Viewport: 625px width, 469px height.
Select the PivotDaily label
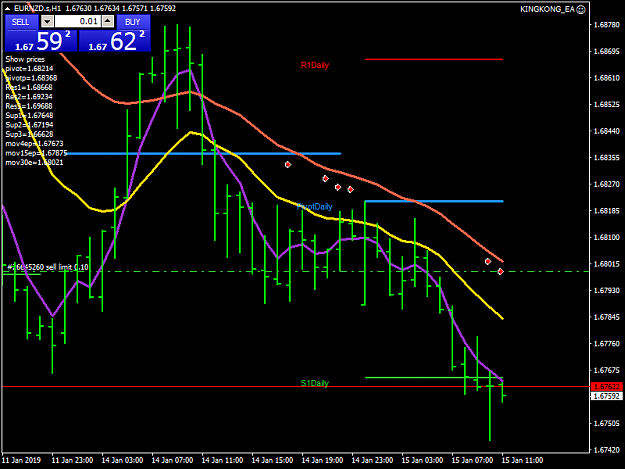tap(314, 206)
